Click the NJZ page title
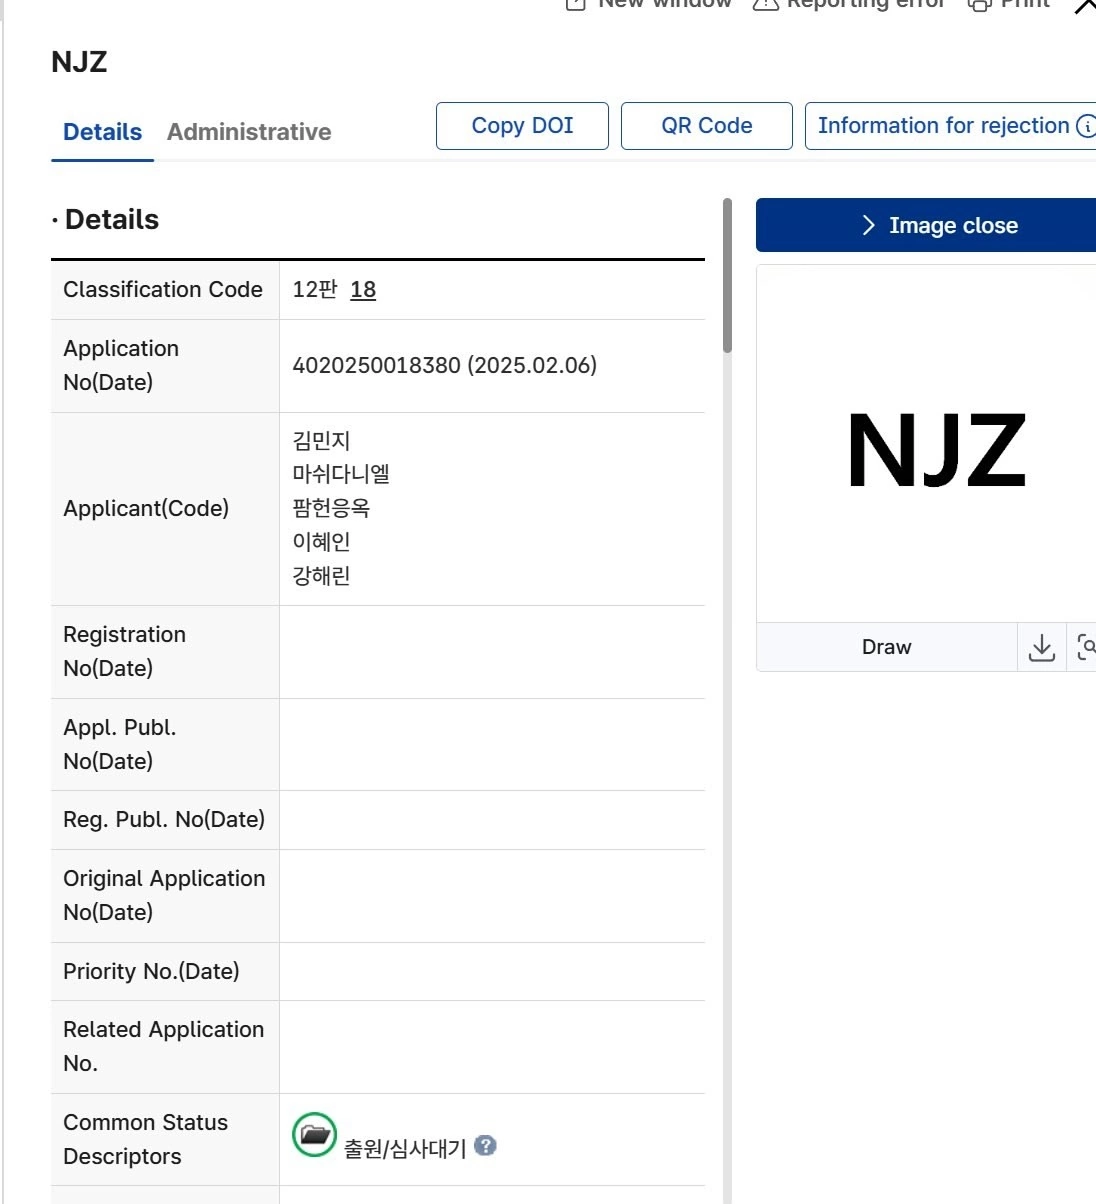This screenshot has height=1204, width=1096. click(79, 62)
